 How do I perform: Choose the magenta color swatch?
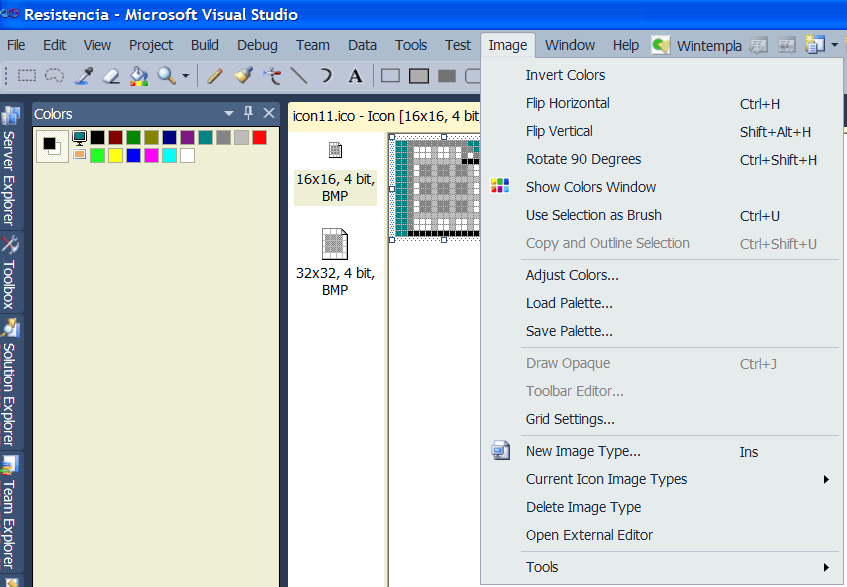click(151, 156)
